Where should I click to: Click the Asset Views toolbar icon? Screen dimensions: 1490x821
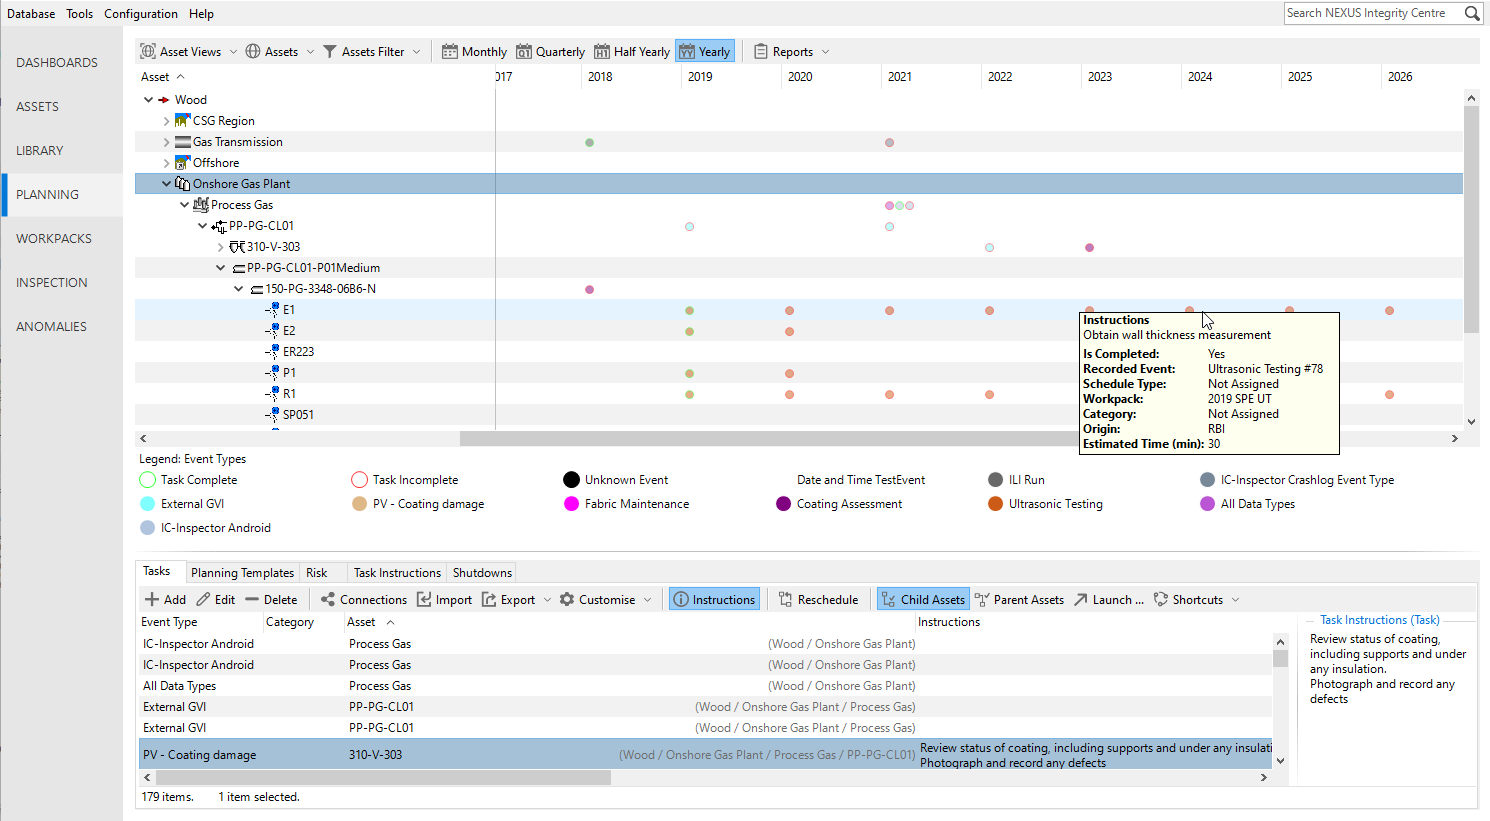pyautogui.click(x=148, y=51)
